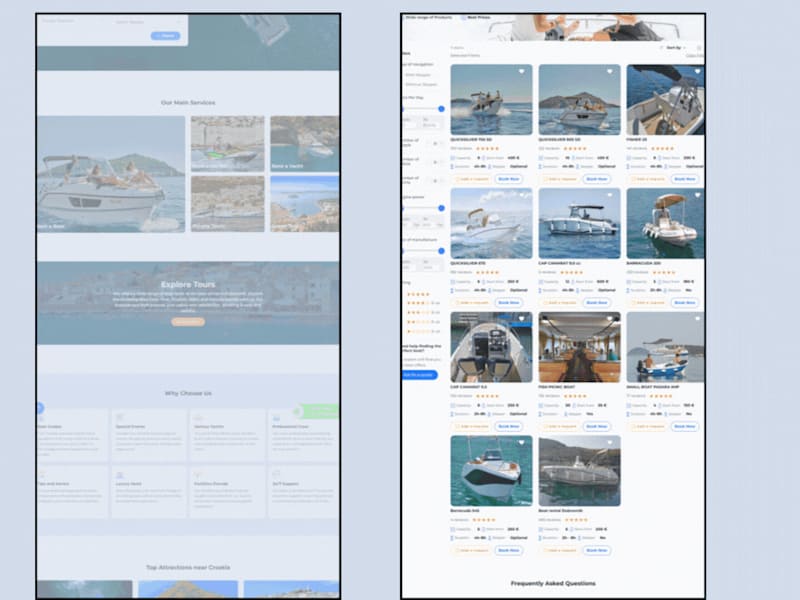
Task: Open the Fish Picnic Boat interior photo
Action: (x=580, y=347)
